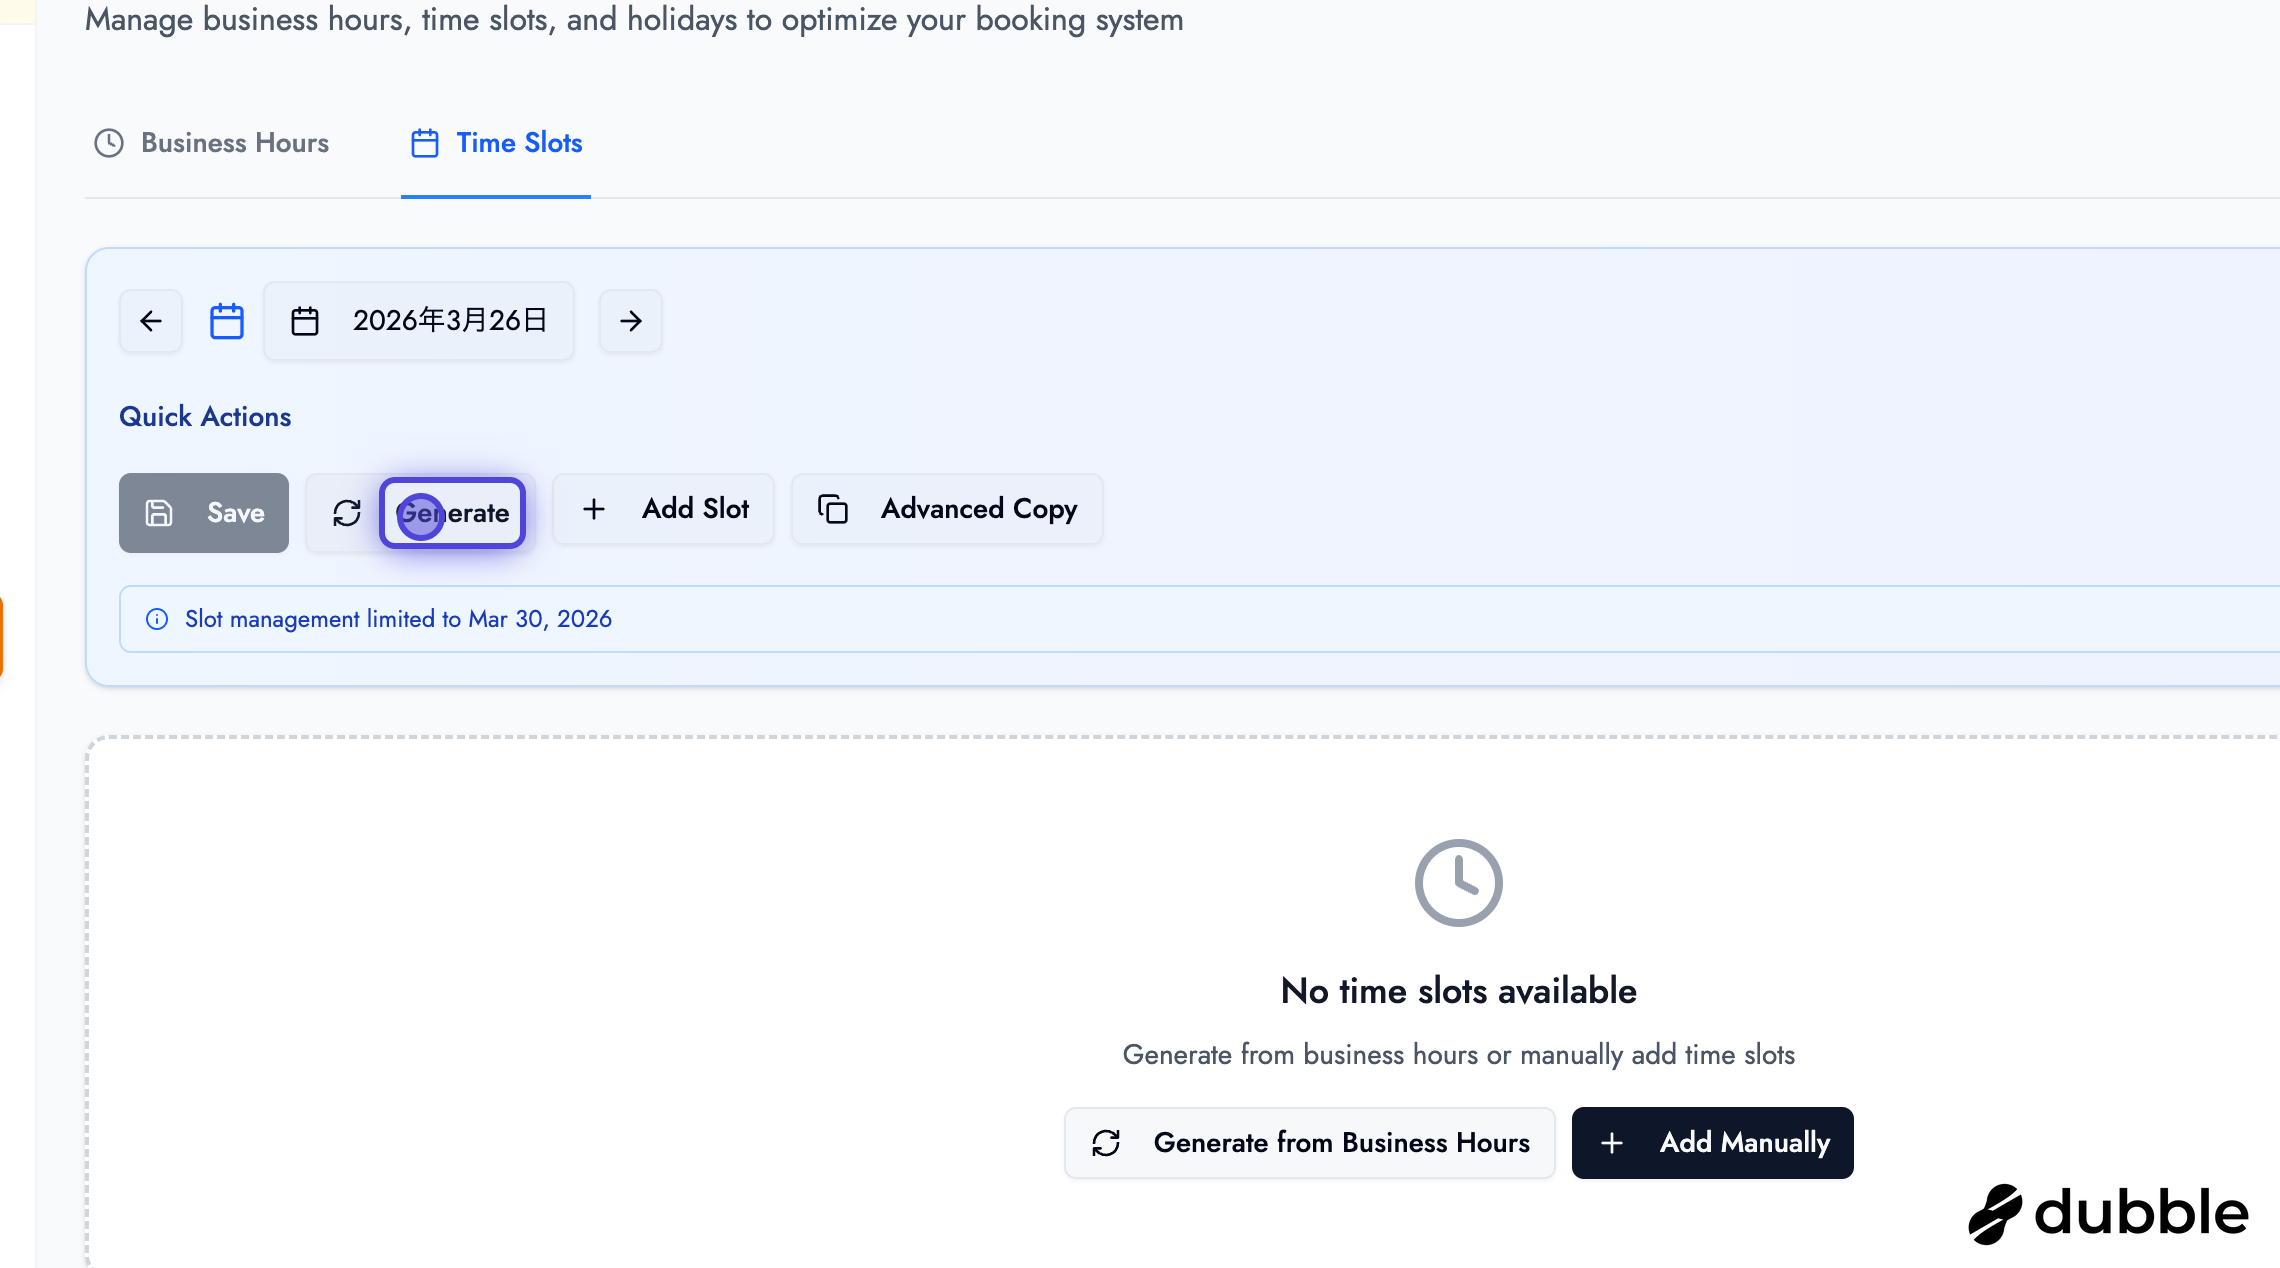Open the 2026年3月26日 date picker
The width and height of the screenshot is (2280, 1268).
pos(449,321)
